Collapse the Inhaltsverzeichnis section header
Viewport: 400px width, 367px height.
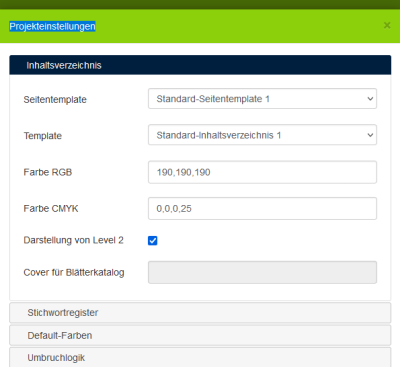[x=200, y=65]
